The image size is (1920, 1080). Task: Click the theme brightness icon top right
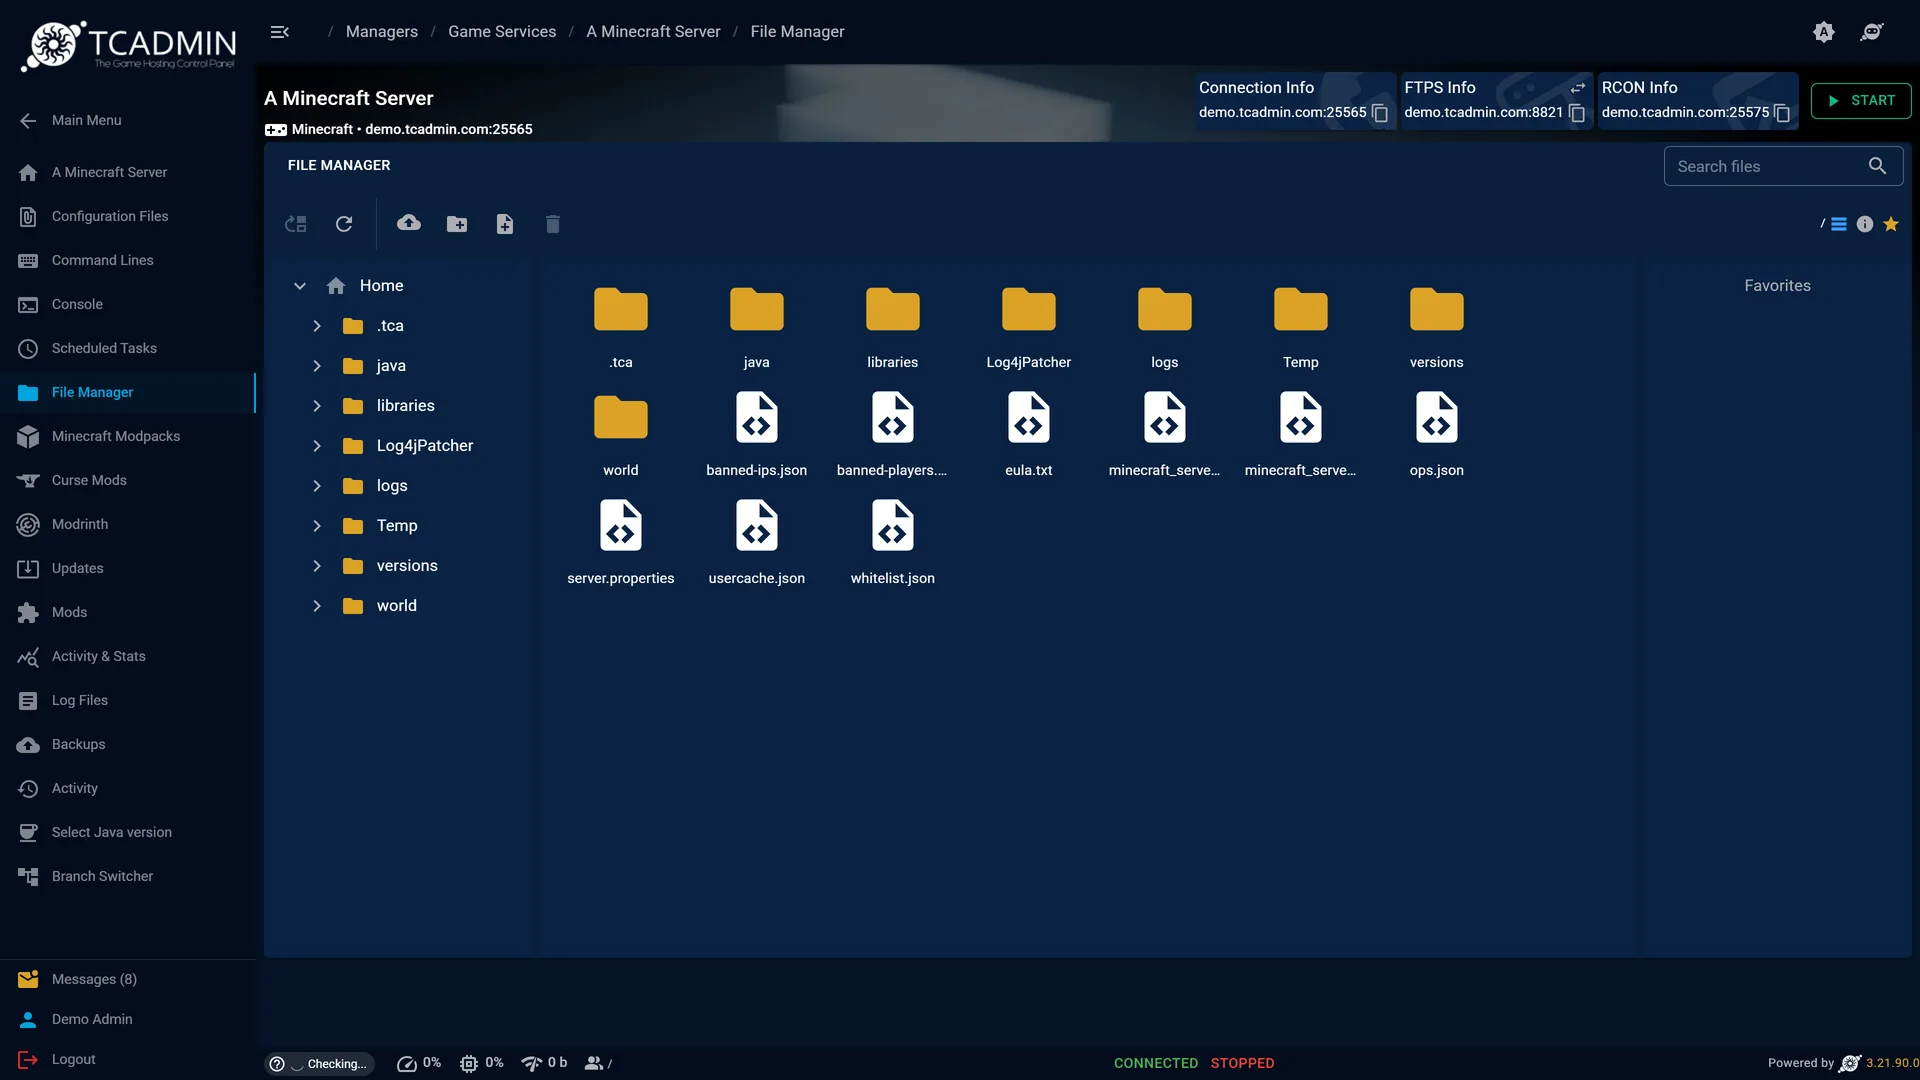point(1824,32)
